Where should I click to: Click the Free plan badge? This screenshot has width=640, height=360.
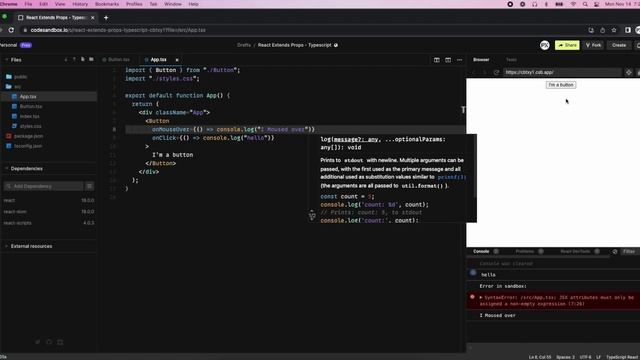(x=26, y=45)
